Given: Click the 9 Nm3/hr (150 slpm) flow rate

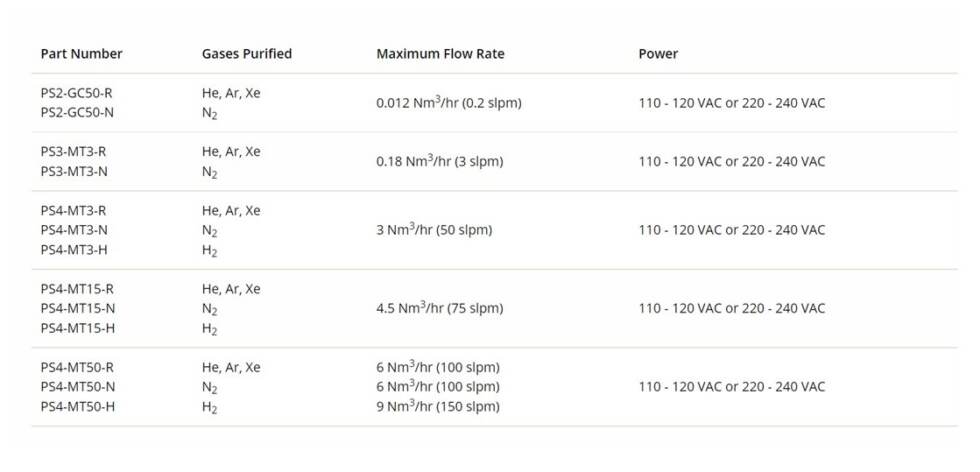Looking at the screenshot, I should 437,406.
